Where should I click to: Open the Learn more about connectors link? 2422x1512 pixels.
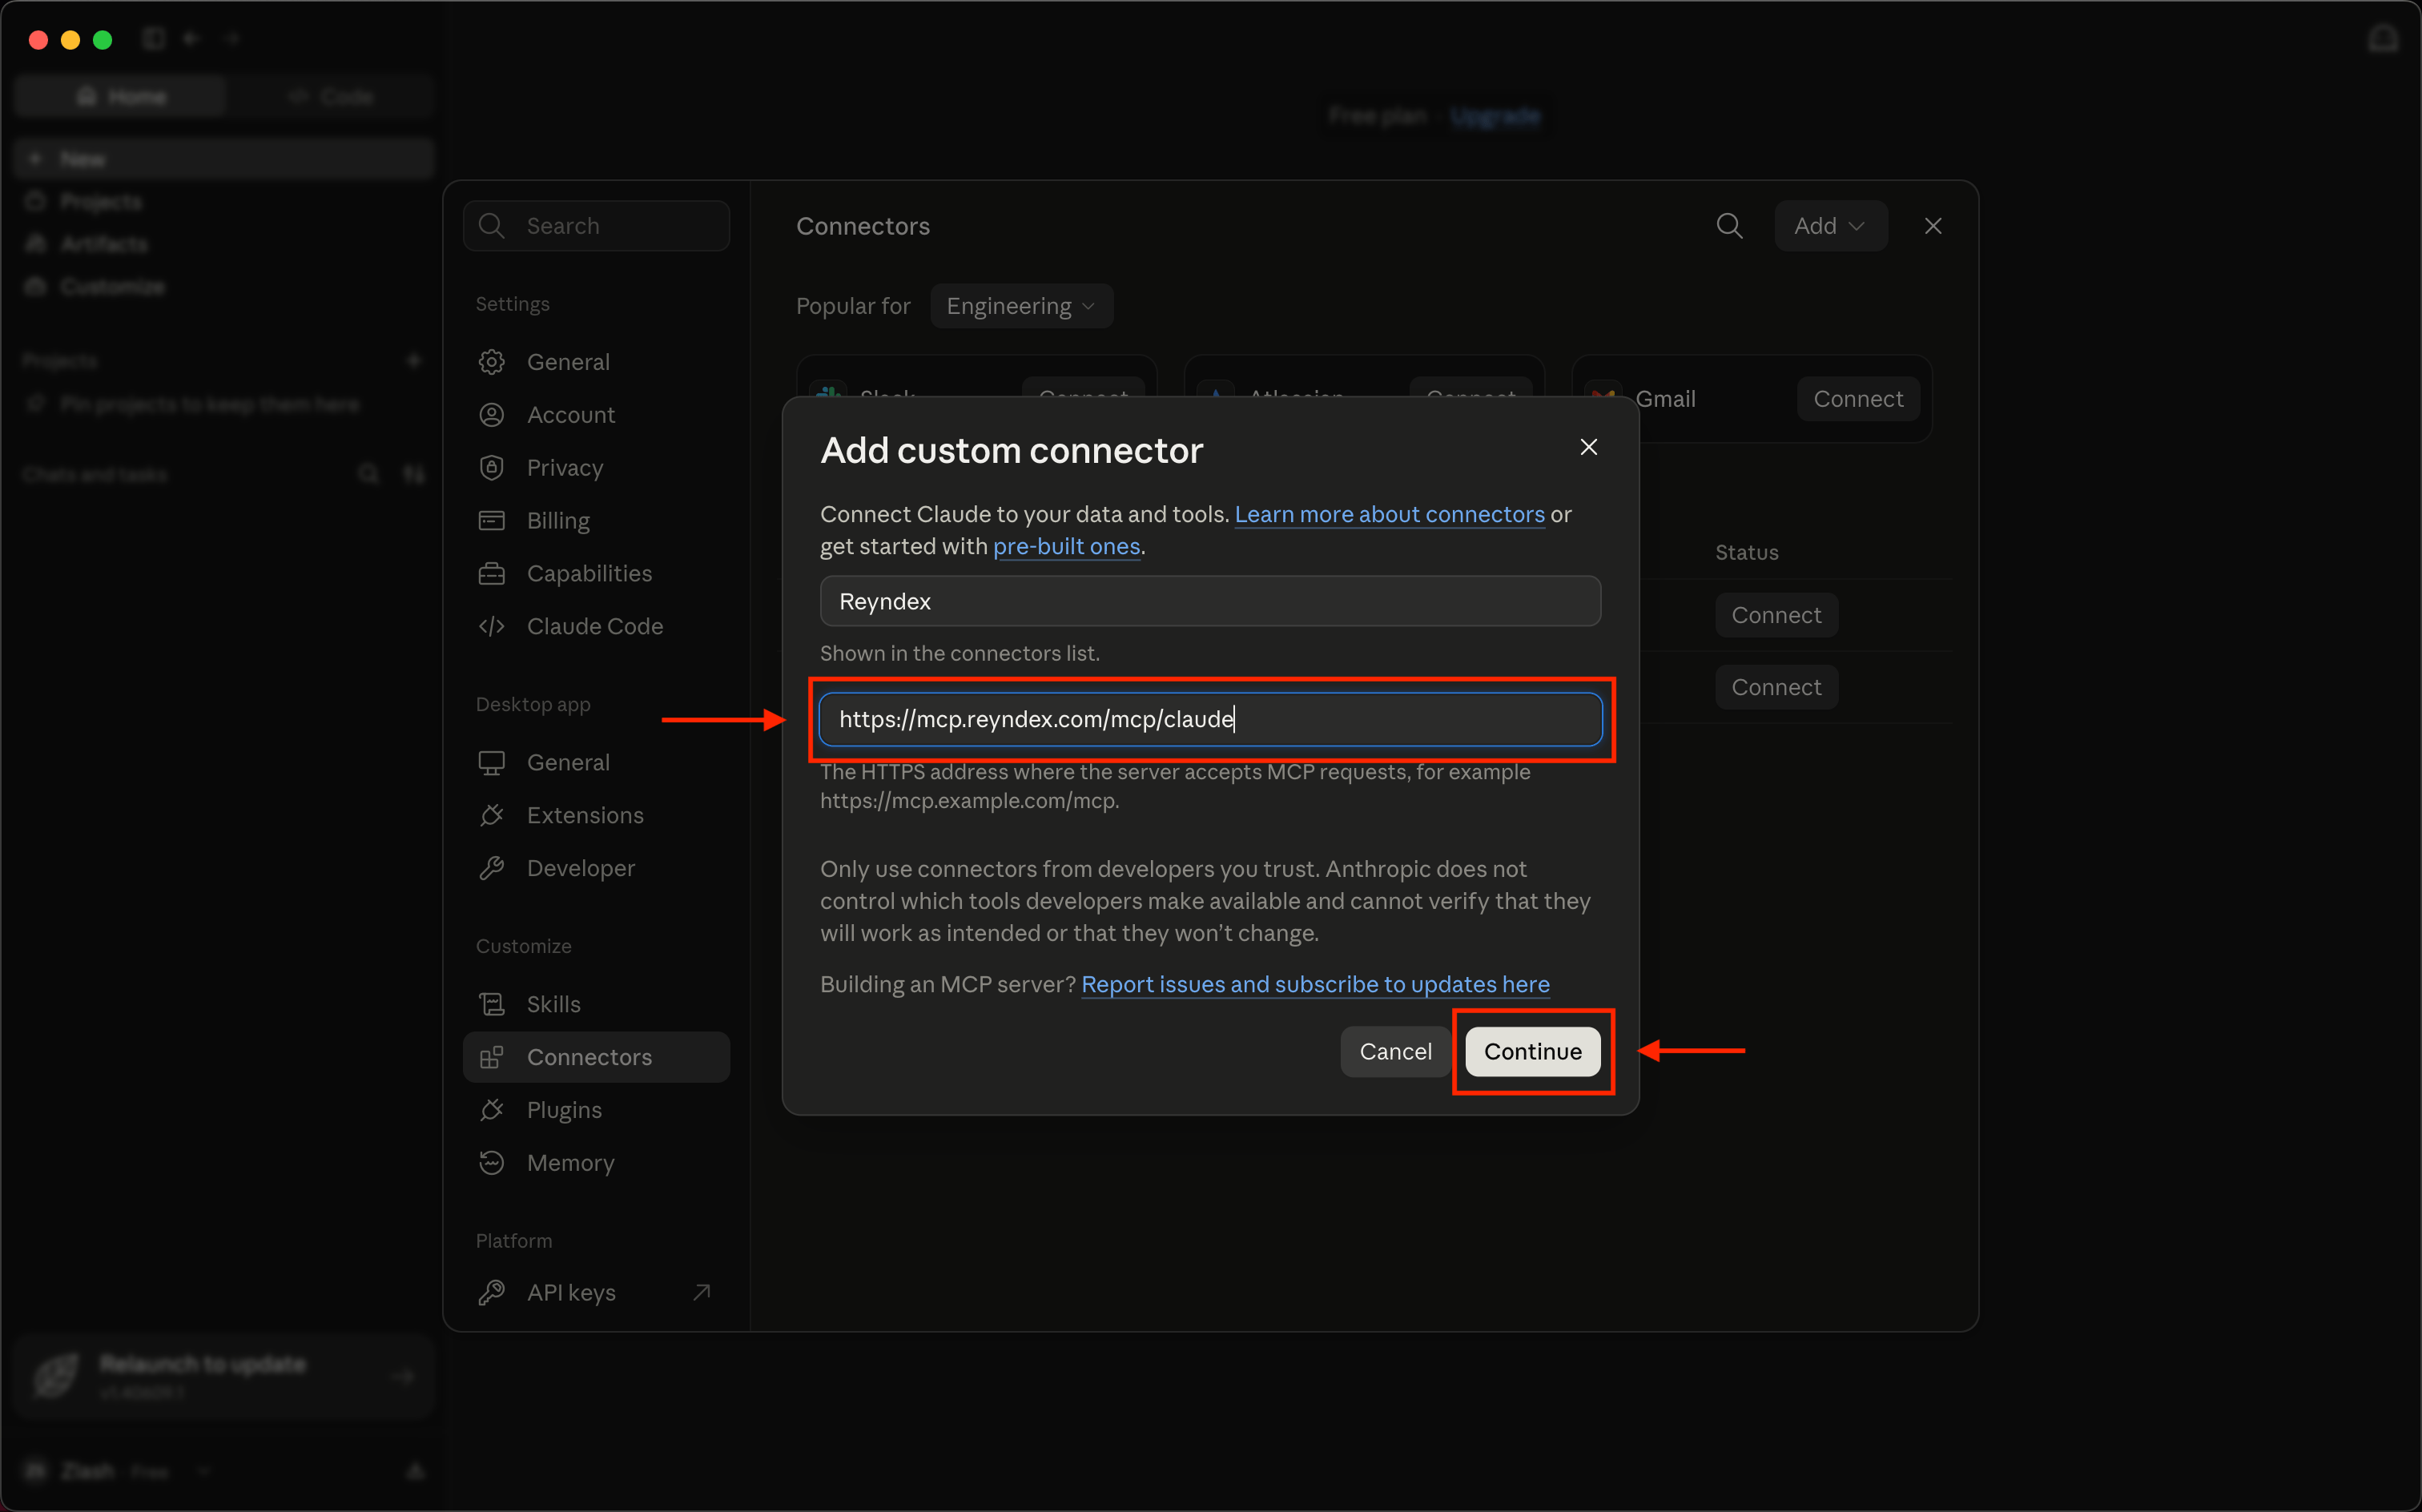(1389, 514)
